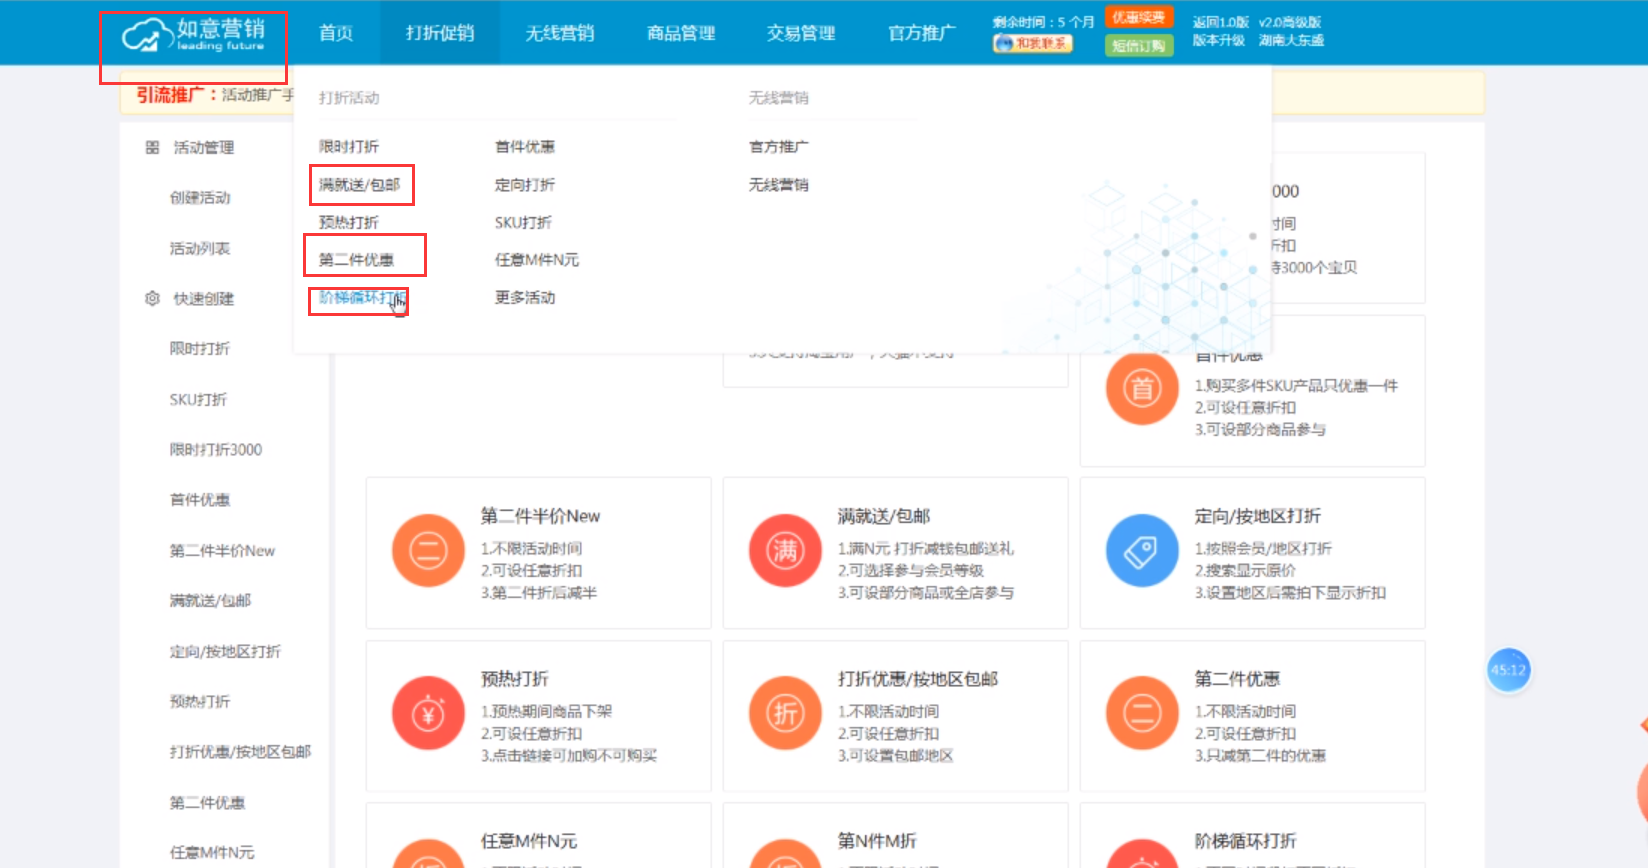
Task: Click the blue 45:12 floating timer bubble
Action: pyautogui.click(x=1508, y=670)
